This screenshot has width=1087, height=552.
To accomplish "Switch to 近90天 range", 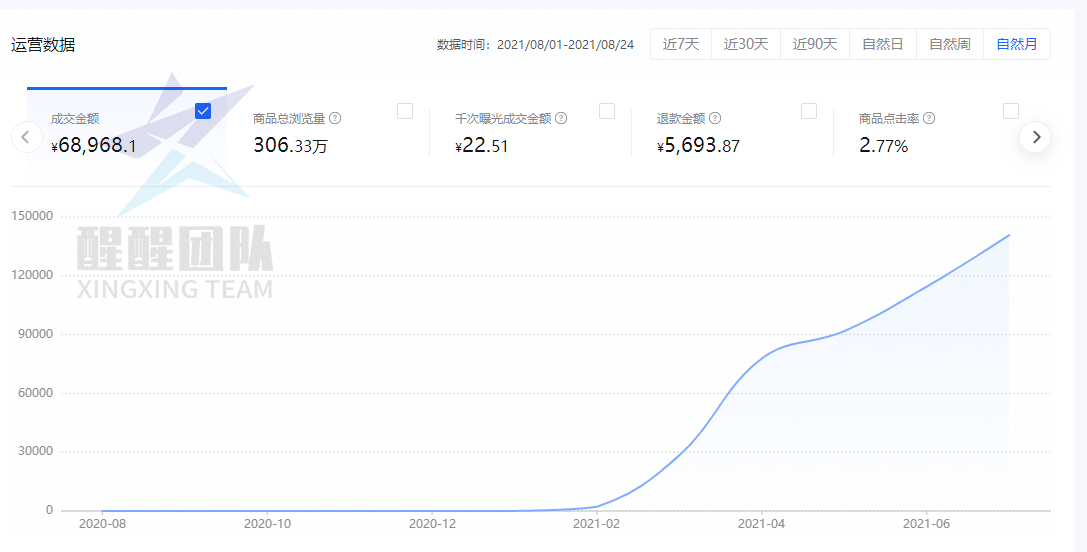I will tap(815, 44).
